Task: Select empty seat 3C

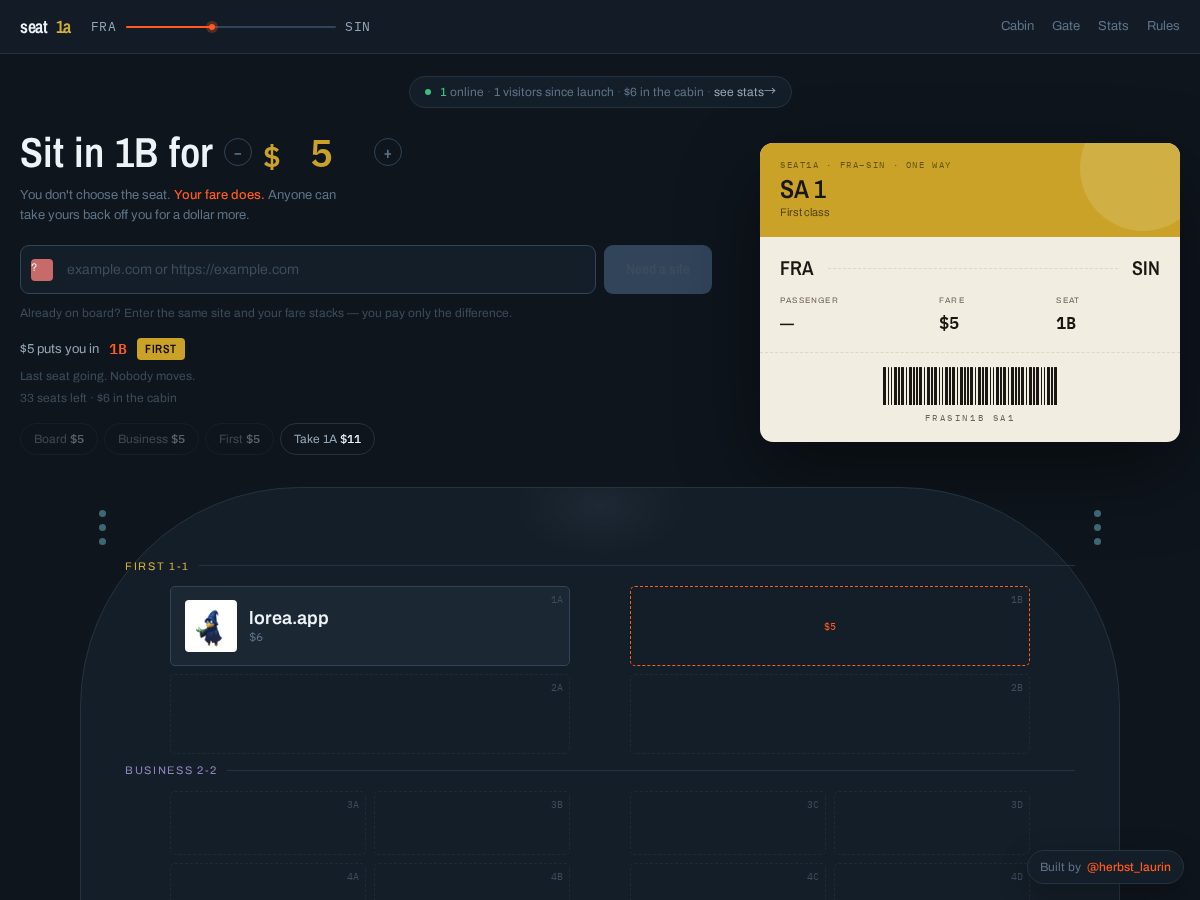Action: (728, 823)
